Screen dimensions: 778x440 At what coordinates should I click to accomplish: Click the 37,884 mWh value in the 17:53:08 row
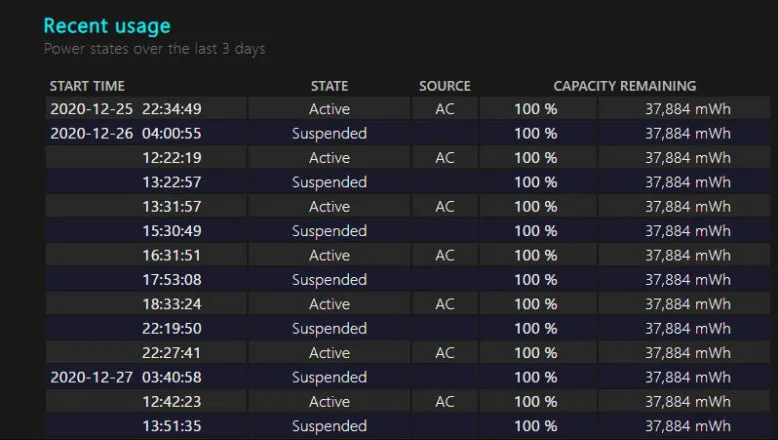point(687,280)
